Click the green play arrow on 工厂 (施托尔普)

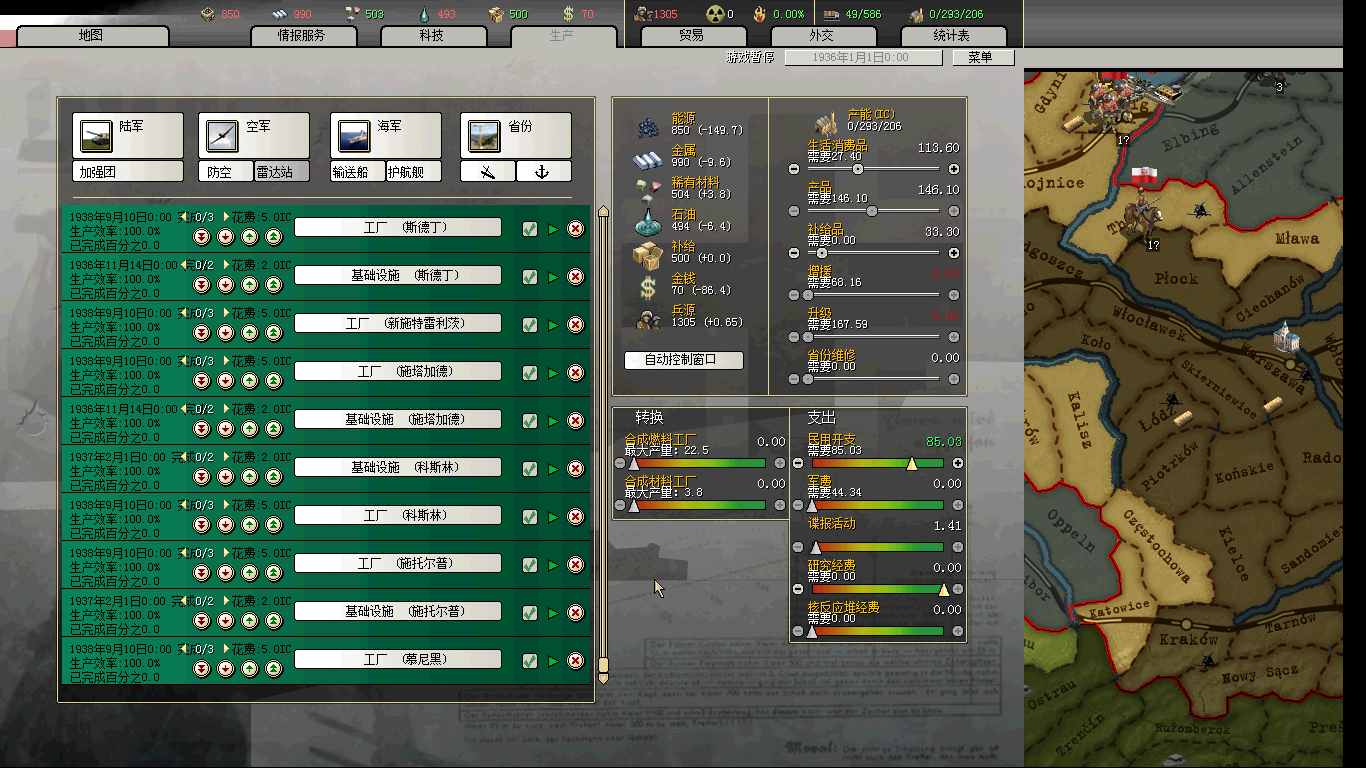pos(553,565)
